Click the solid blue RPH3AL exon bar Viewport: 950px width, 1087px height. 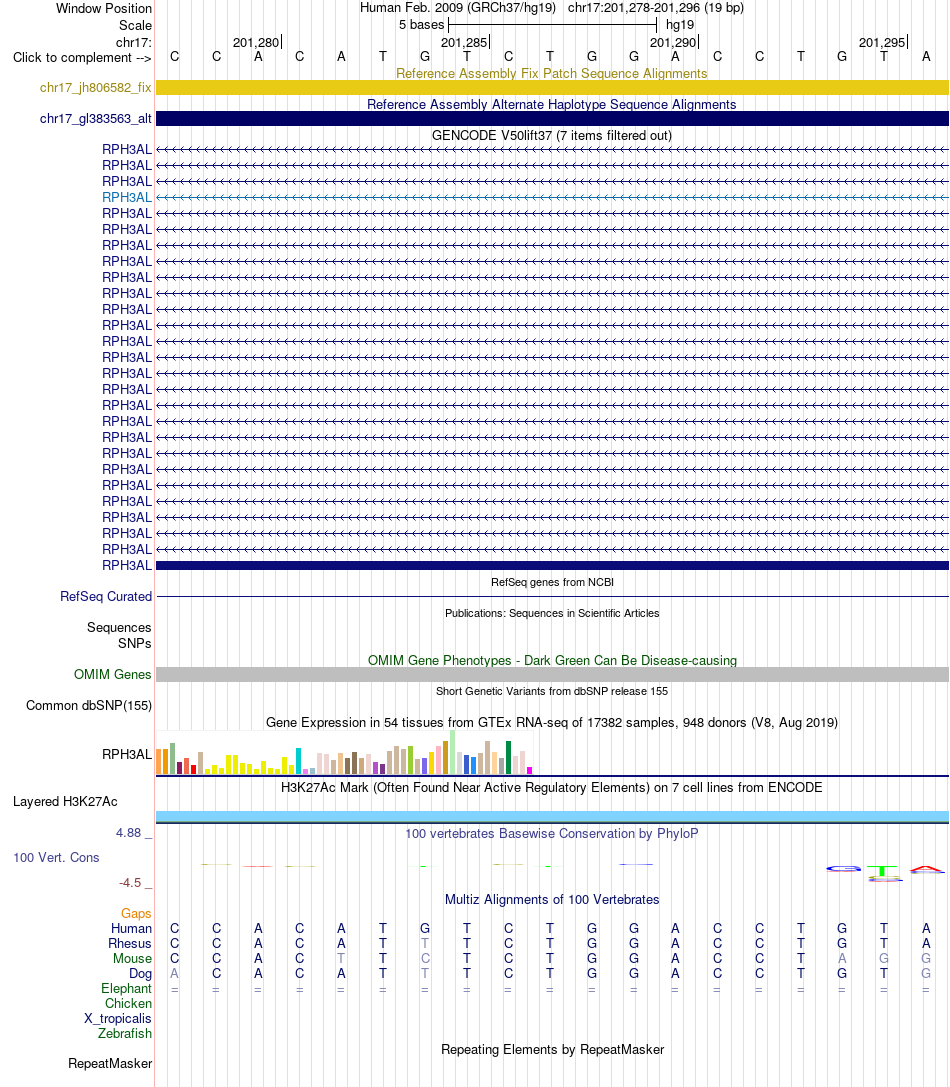click(x=552, y=566)
